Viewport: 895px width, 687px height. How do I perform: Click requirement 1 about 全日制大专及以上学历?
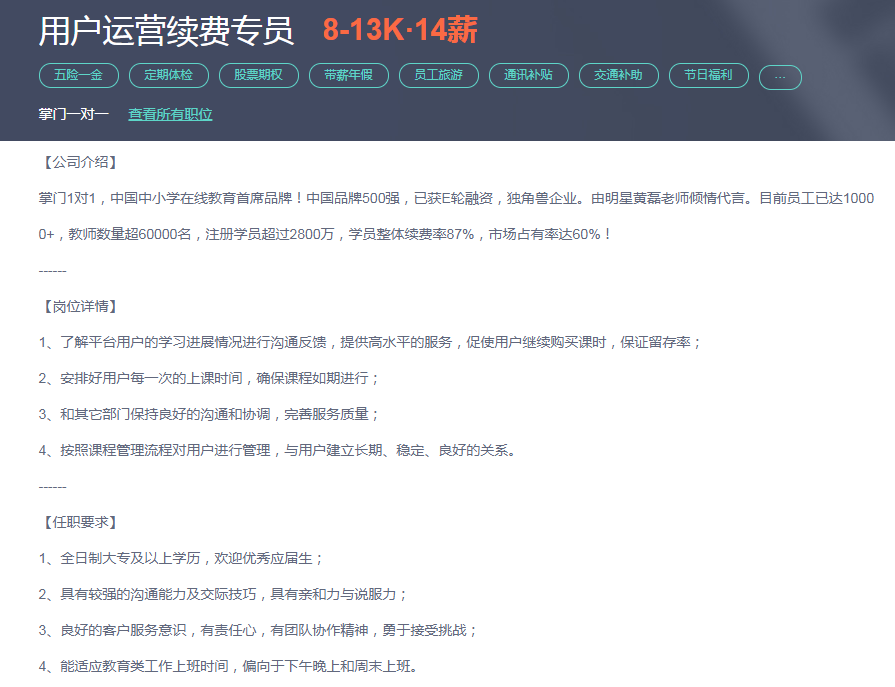pyautogui.click(x=180, y=559)
